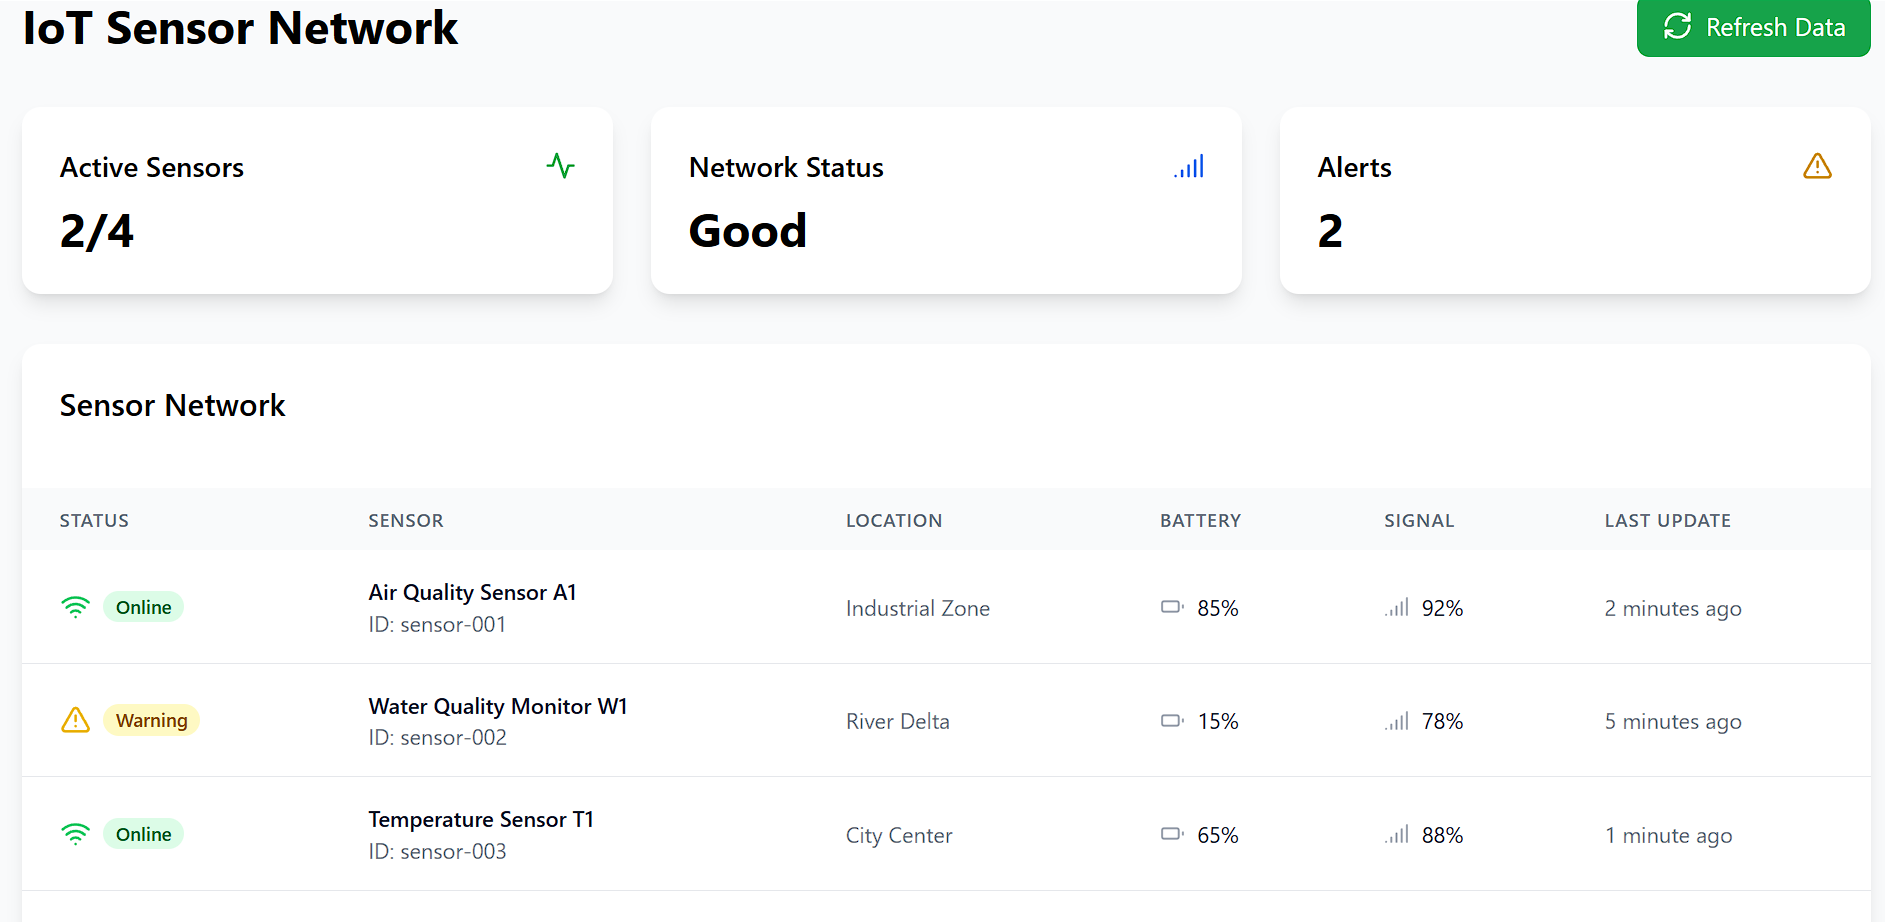This screenshot has width=1885, height=922.
Task: Click the signal bars icon on Network Status
Action: click(x=1189, y=166)
